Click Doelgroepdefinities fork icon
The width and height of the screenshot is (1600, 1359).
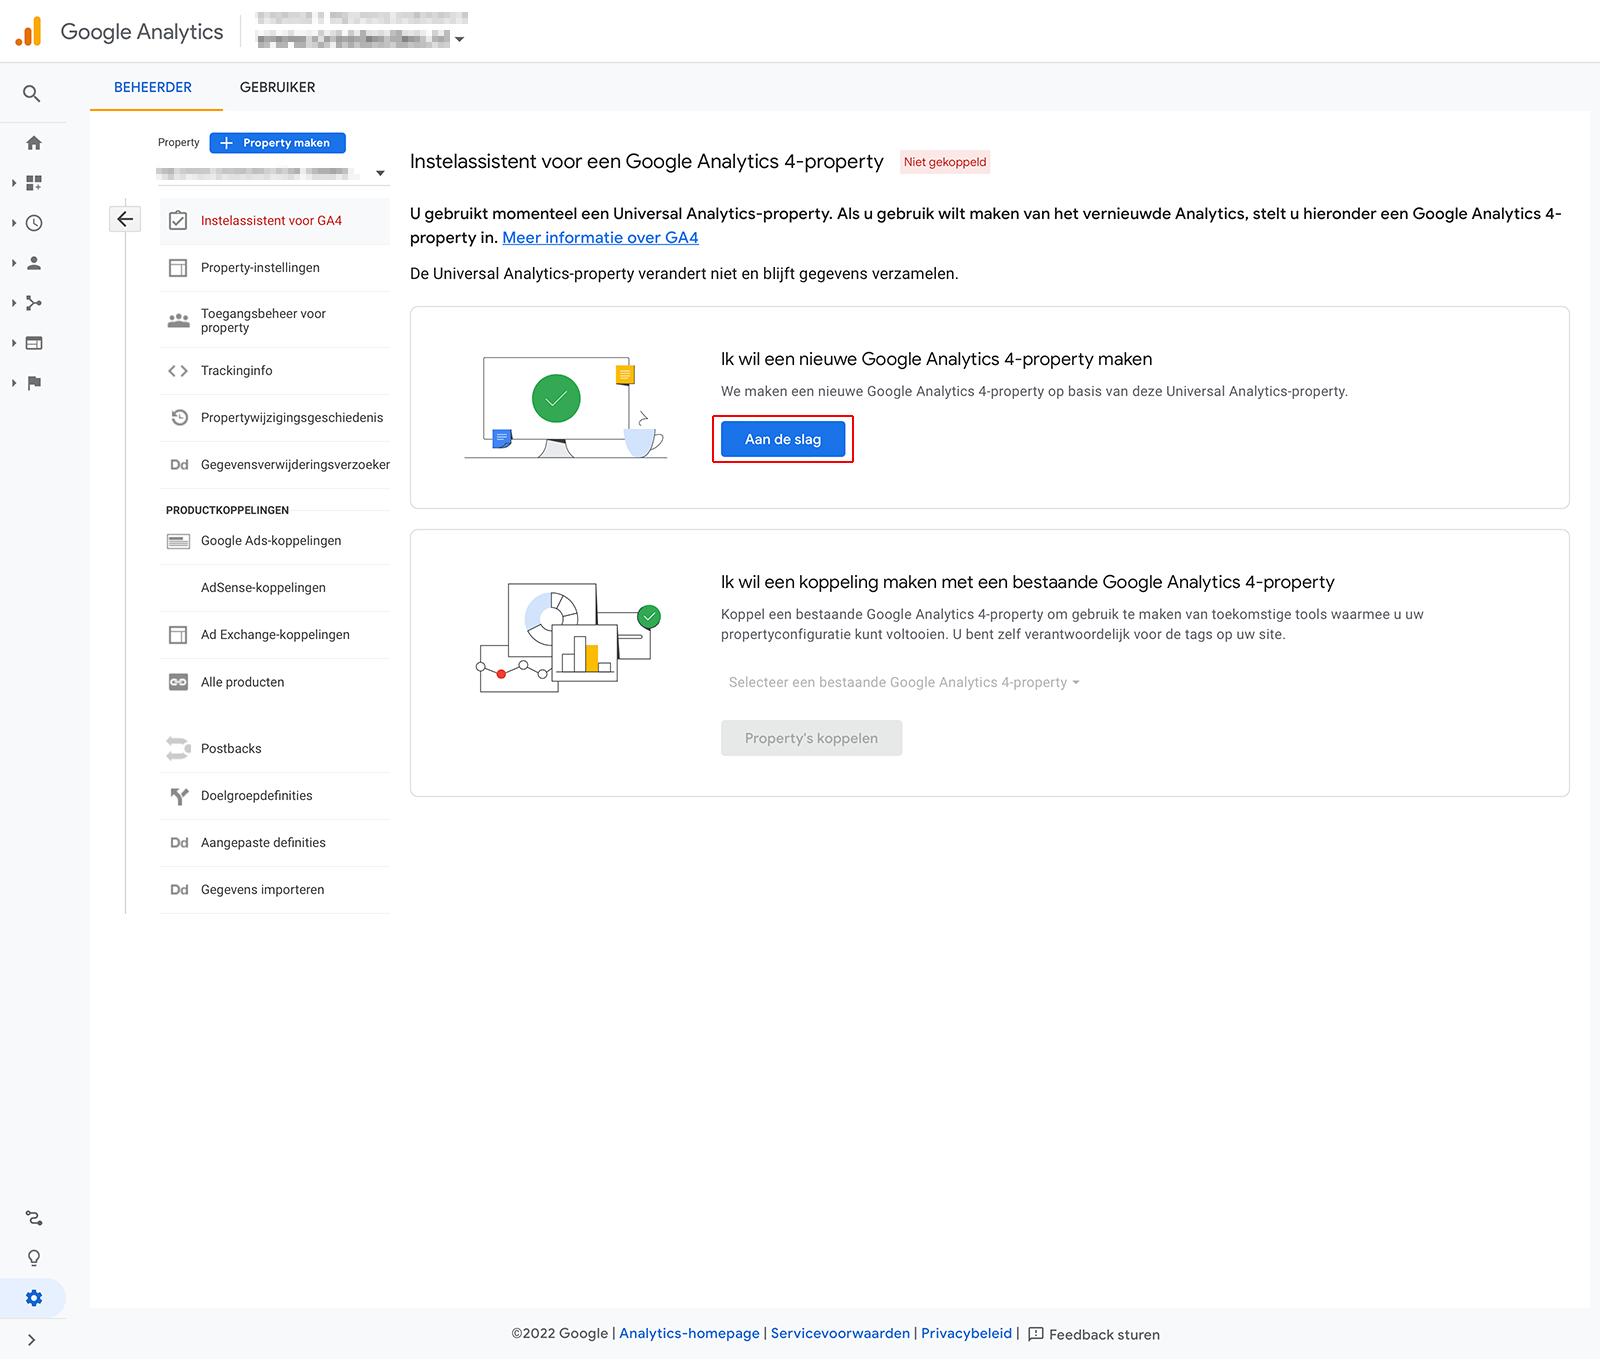coord(179,796)
